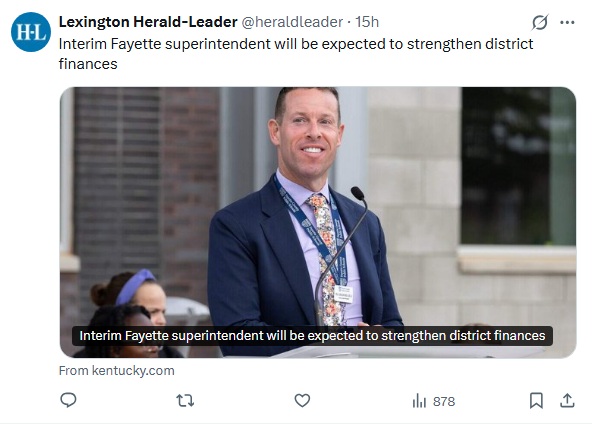Bookmark this Herald-Leader post
592x424 pixels.
tap(536, 400)
